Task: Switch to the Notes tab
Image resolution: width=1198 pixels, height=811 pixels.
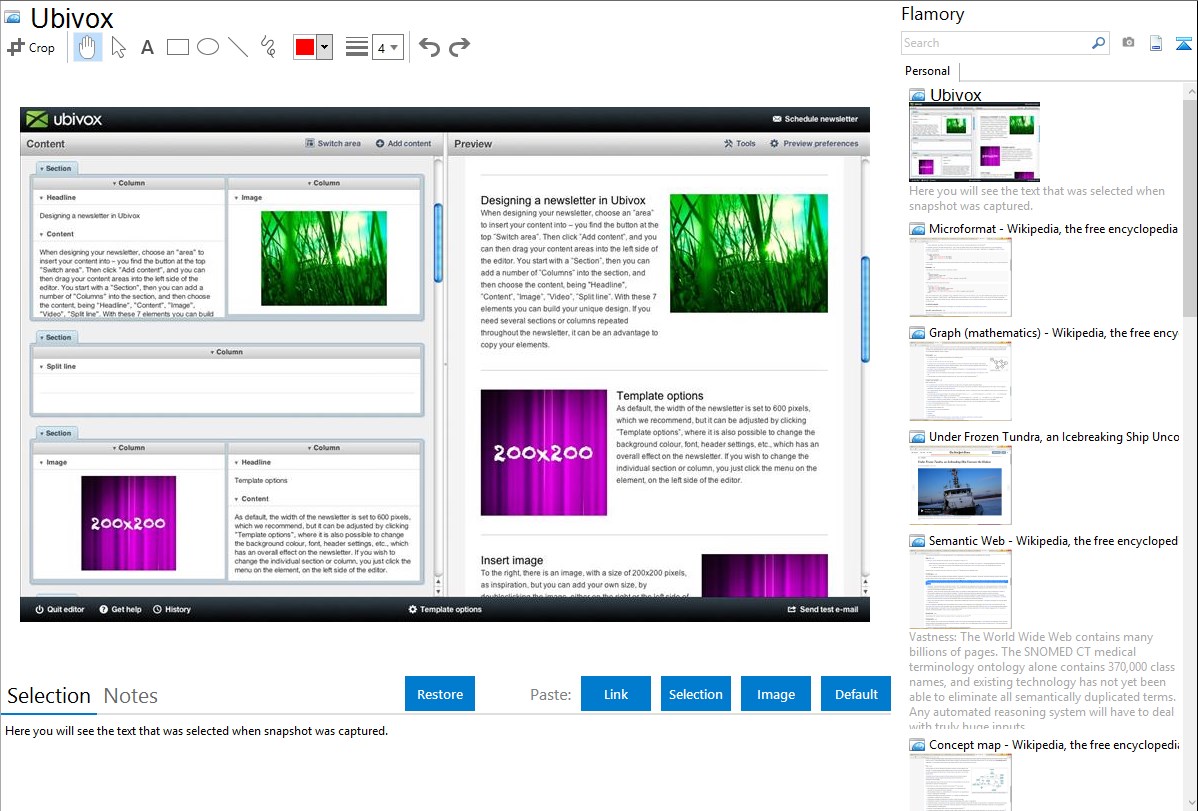Action: 131,696
